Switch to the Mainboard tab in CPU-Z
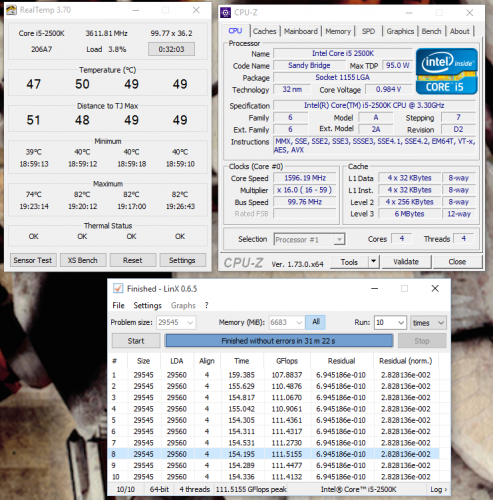This screenshot has height=500, width=493. 301,31
